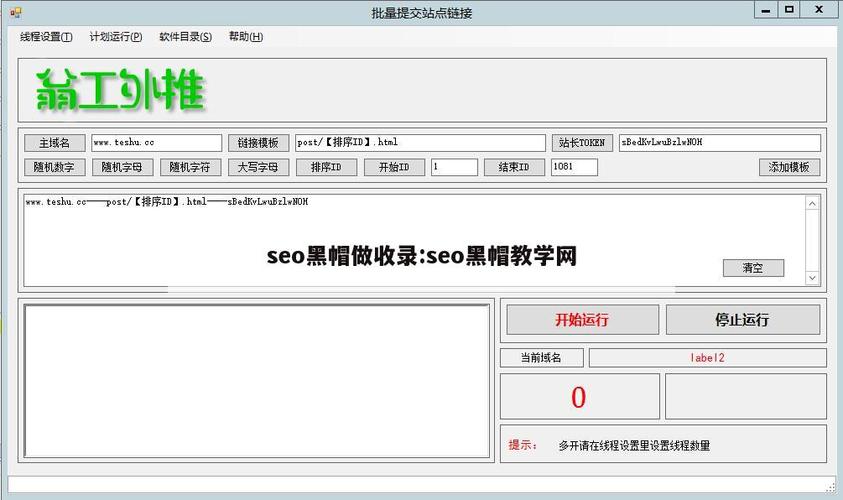Click template list scrollbar up arrow

pos(812,203)
